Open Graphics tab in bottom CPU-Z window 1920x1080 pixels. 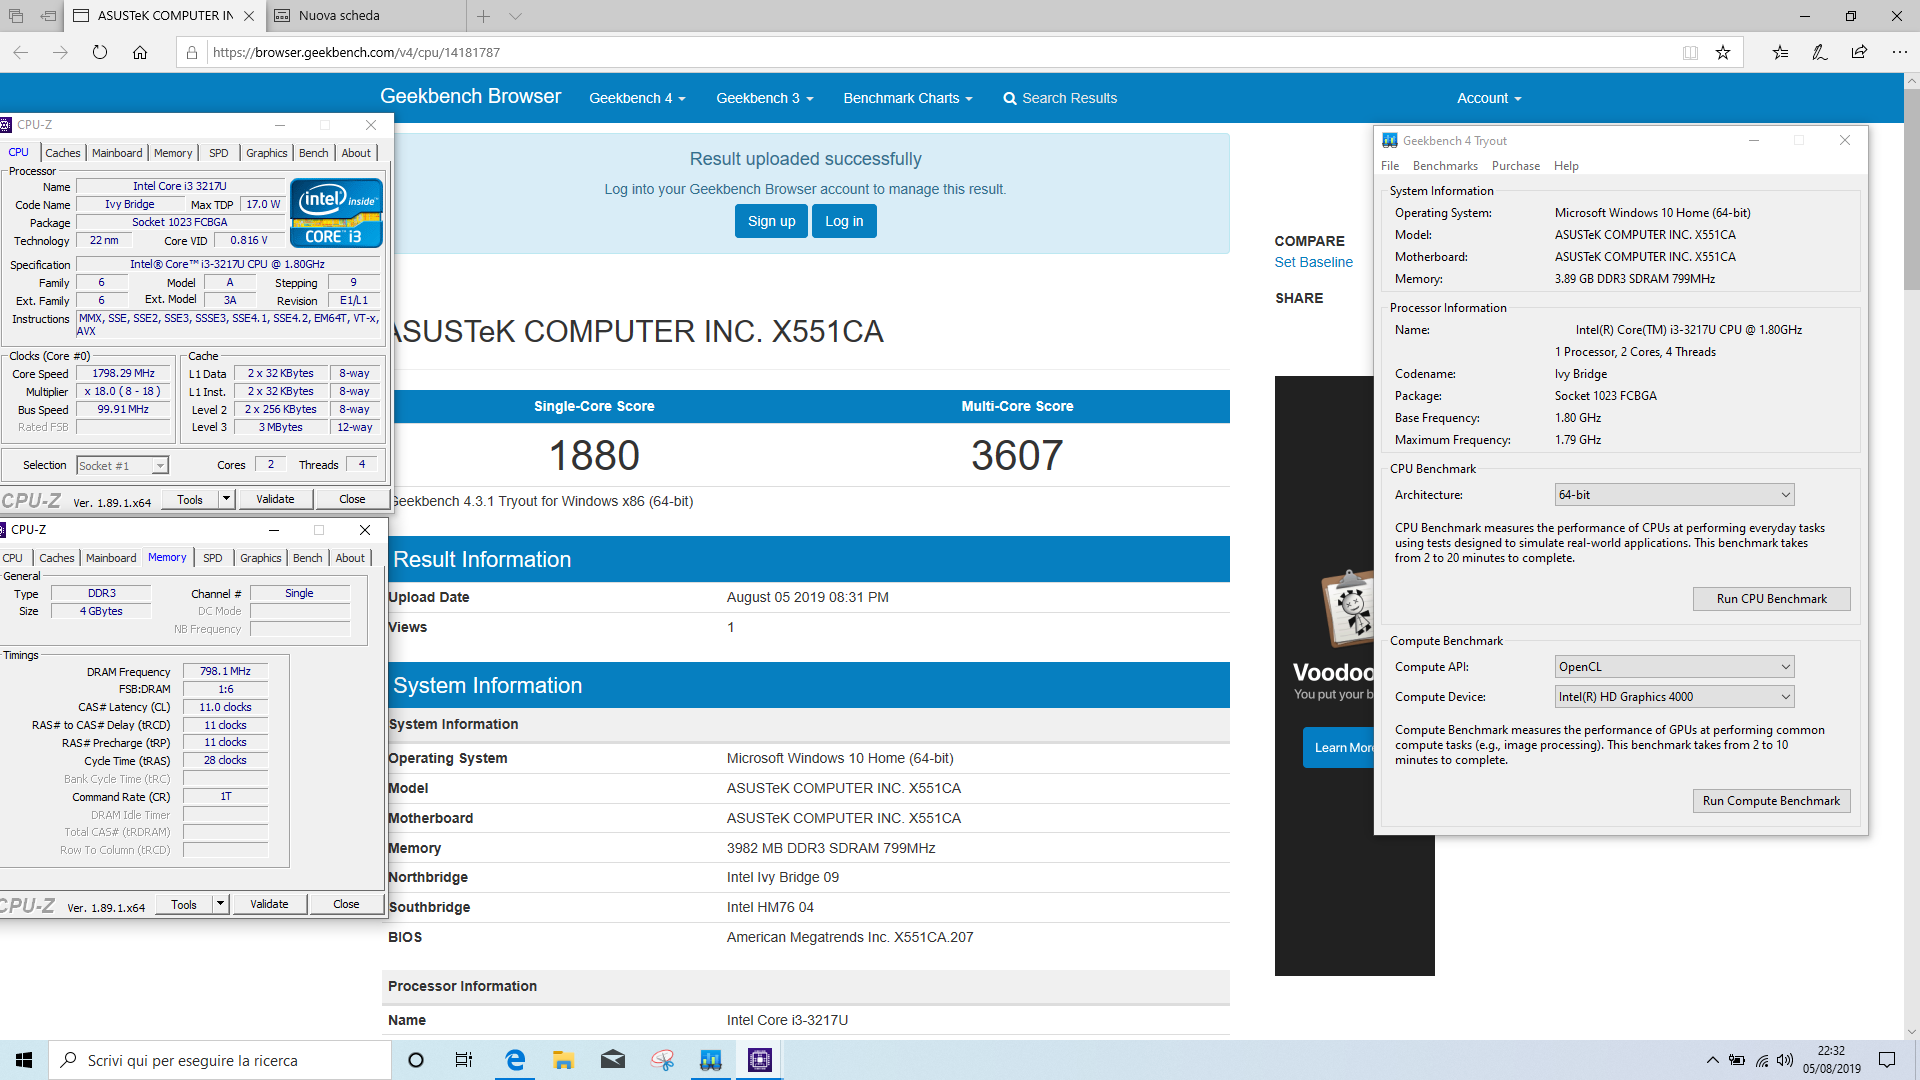pos(260,558)
